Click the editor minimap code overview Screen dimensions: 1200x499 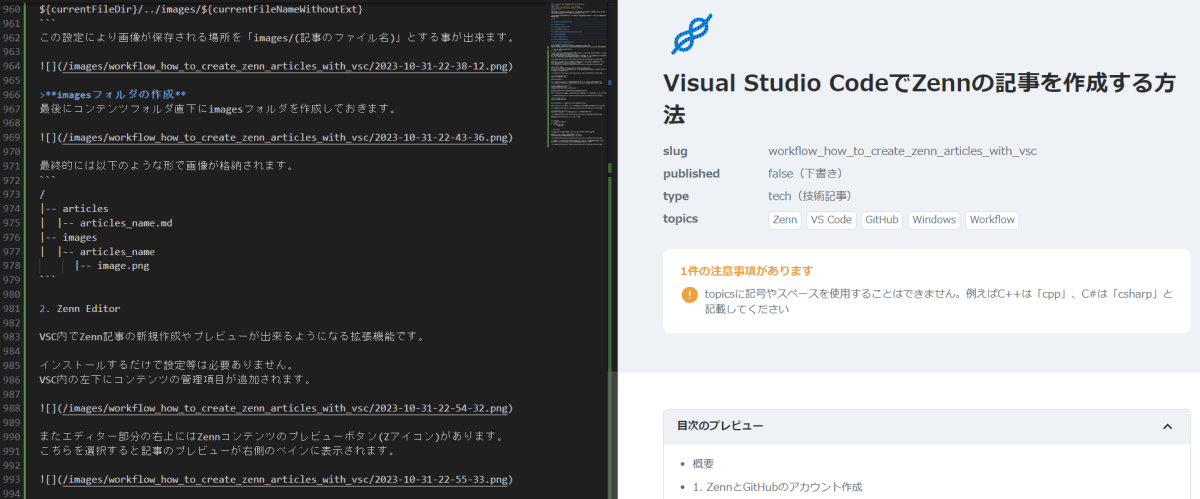(x=576, y=75)
